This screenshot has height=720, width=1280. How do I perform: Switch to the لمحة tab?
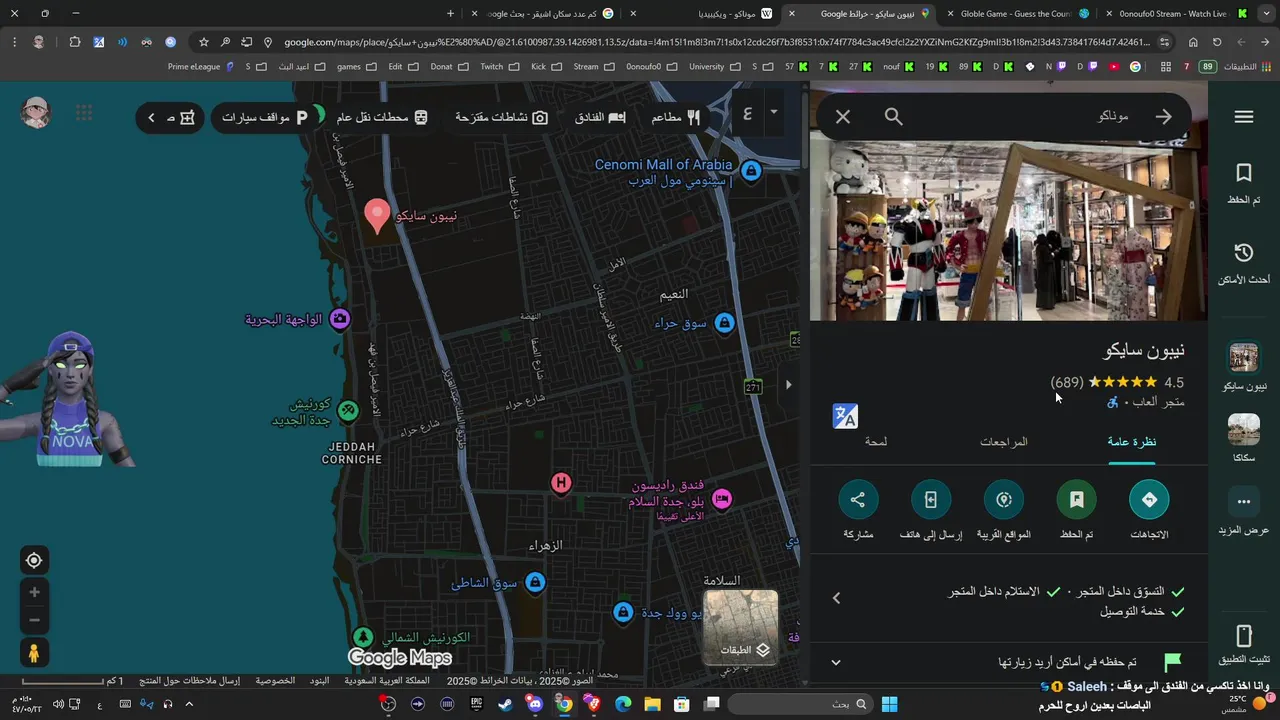[876, 442]
